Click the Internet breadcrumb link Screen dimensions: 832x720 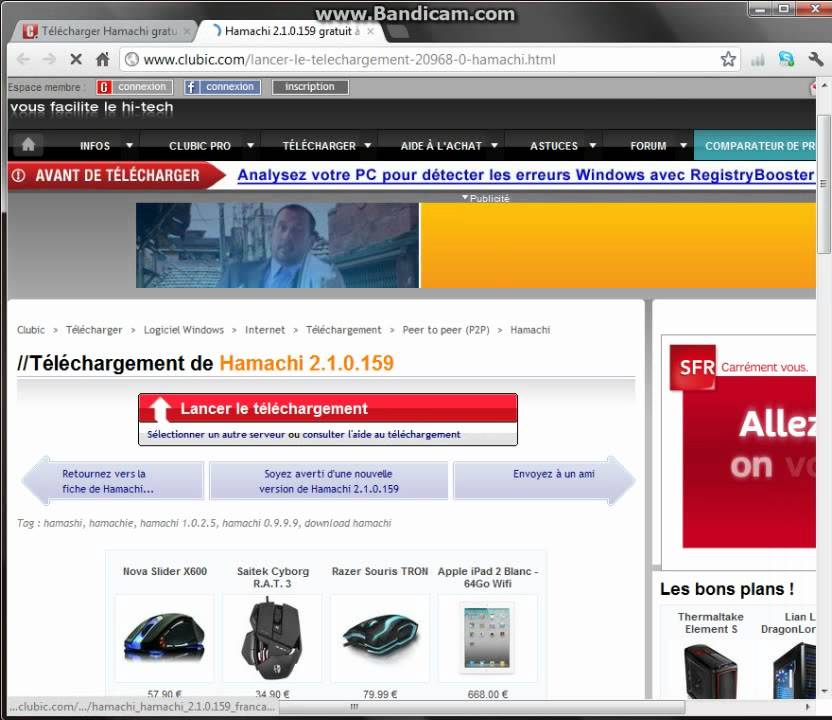265,330
